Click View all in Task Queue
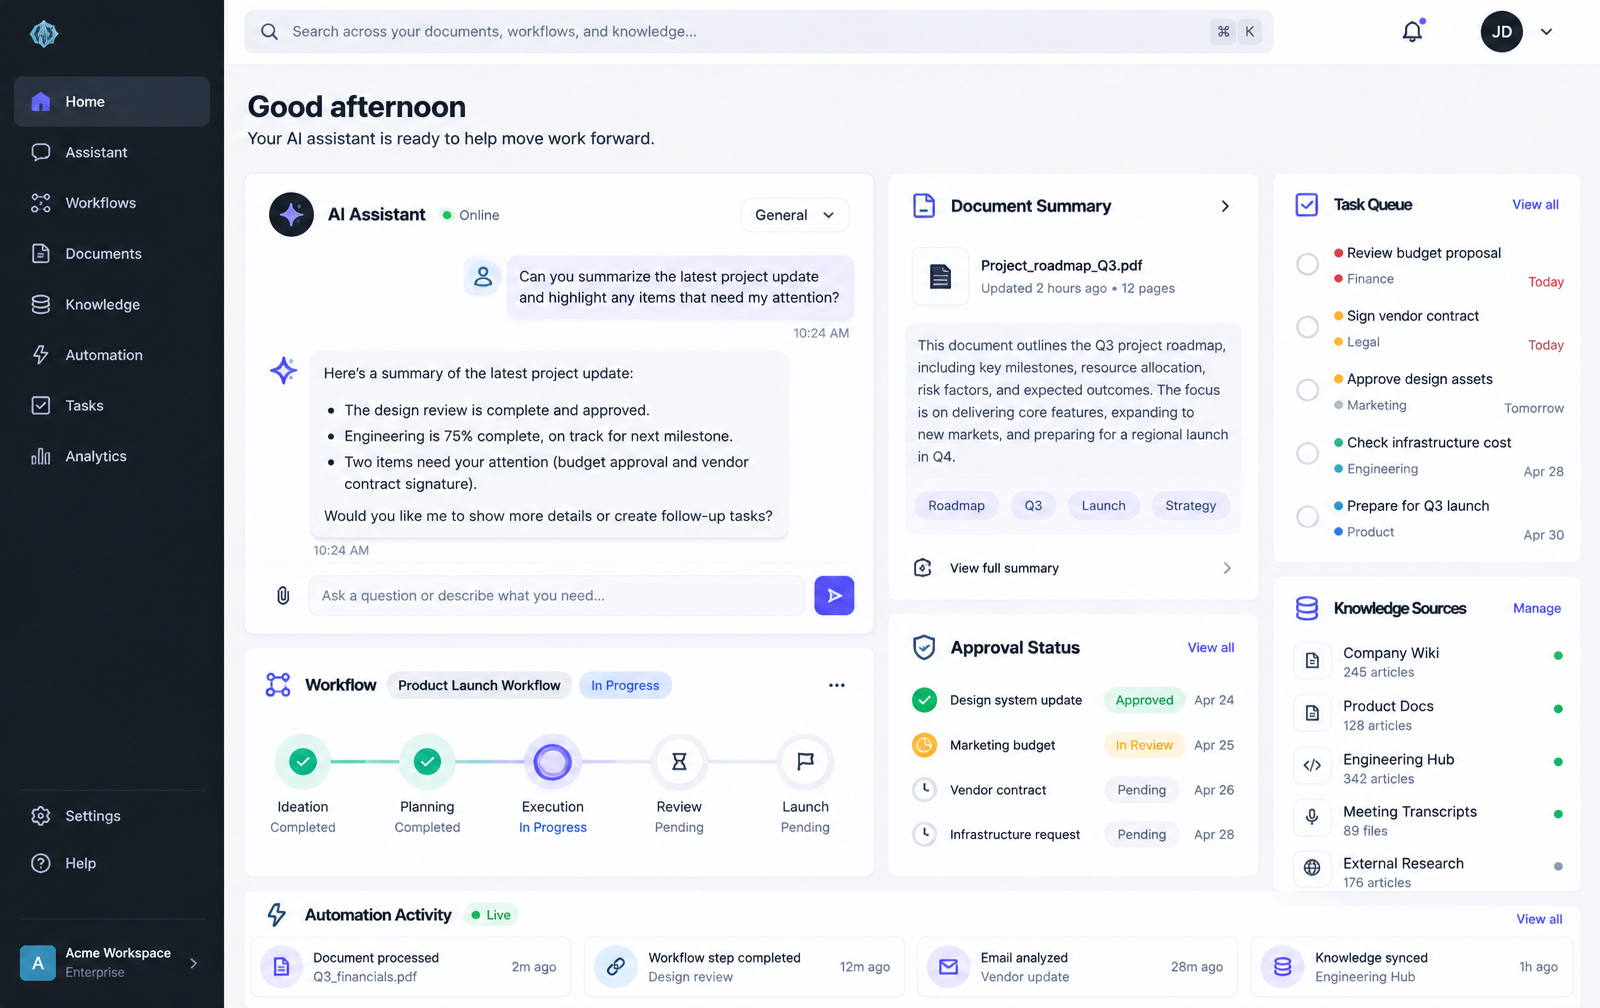This screenshot has width=1600, height=1008. pos(1535,204)
